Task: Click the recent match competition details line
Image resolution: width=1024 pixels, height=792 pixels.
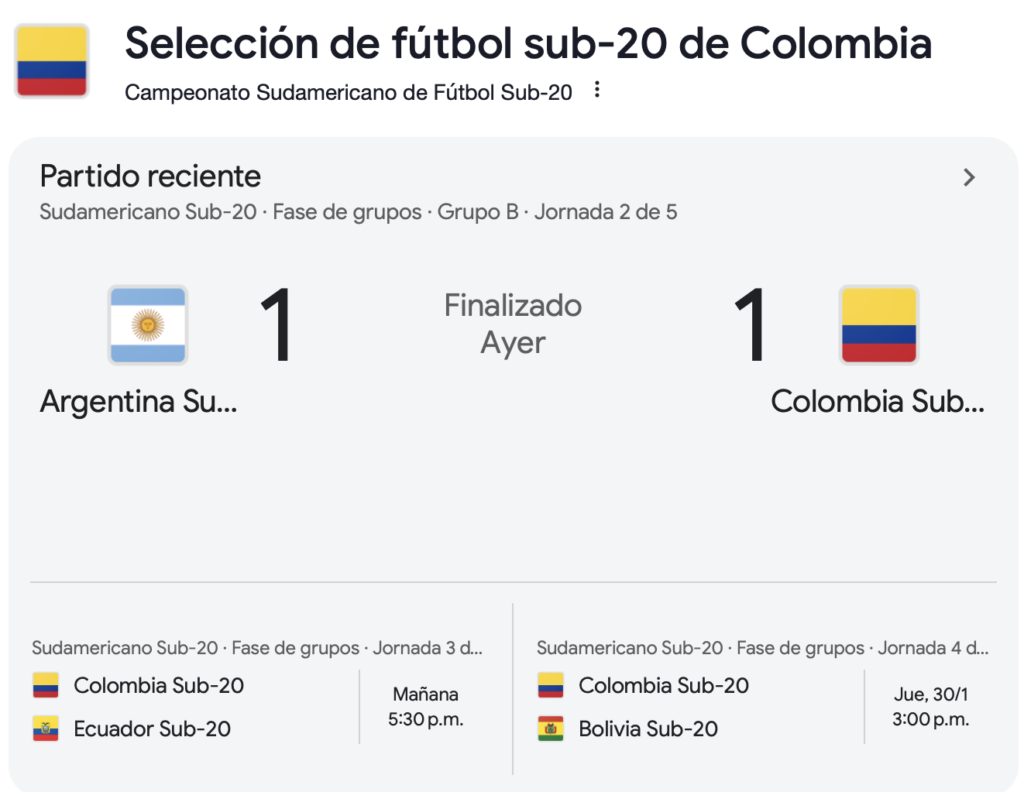Action: (359, 212)
